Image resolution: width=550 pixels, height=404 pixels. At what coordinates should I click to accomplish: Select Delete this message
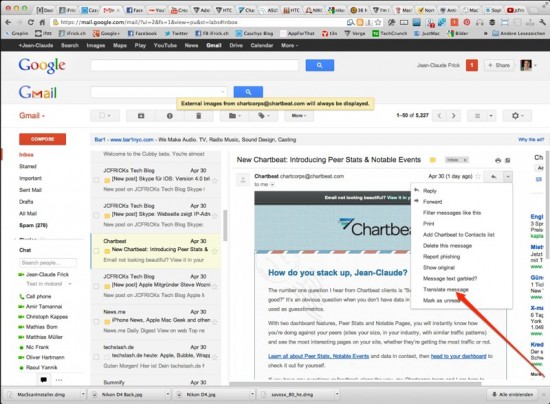point(447,245)
